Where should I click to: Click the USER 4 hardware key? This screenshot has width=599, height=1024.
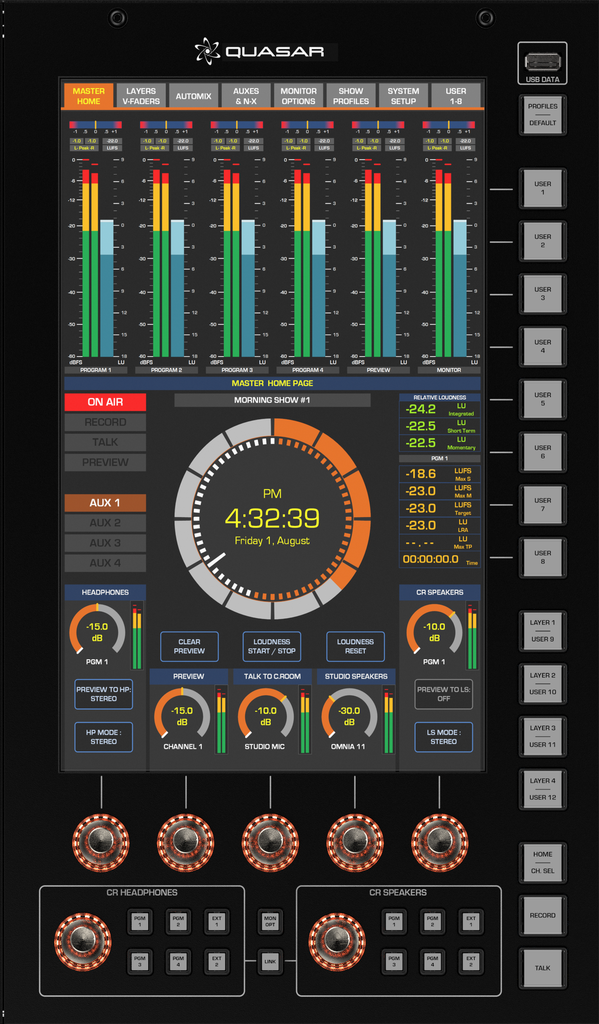[x=542, y=347]
